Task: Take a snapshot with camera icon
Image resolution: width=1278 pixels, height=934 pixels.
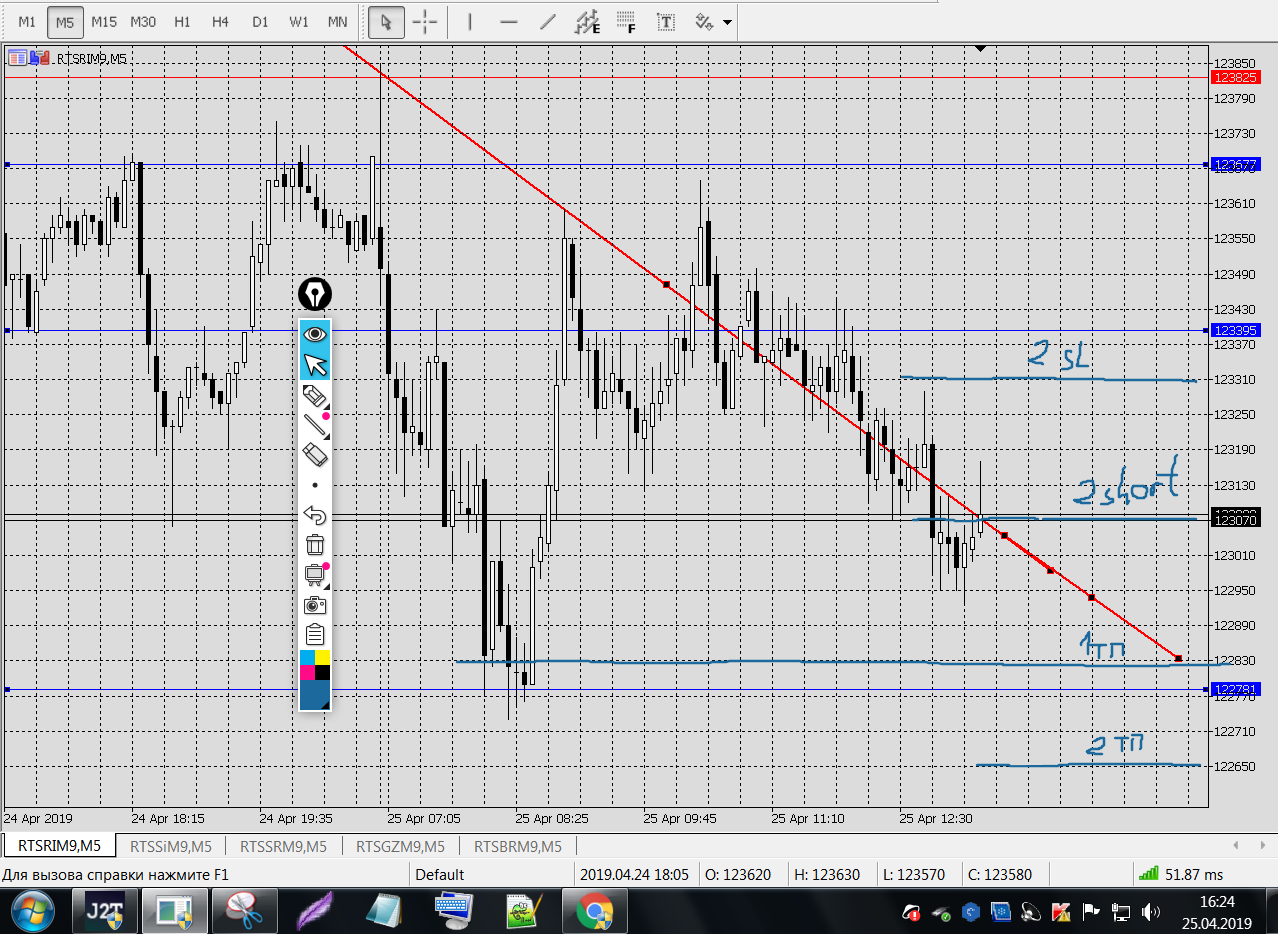Action: [x=315, y=605]
